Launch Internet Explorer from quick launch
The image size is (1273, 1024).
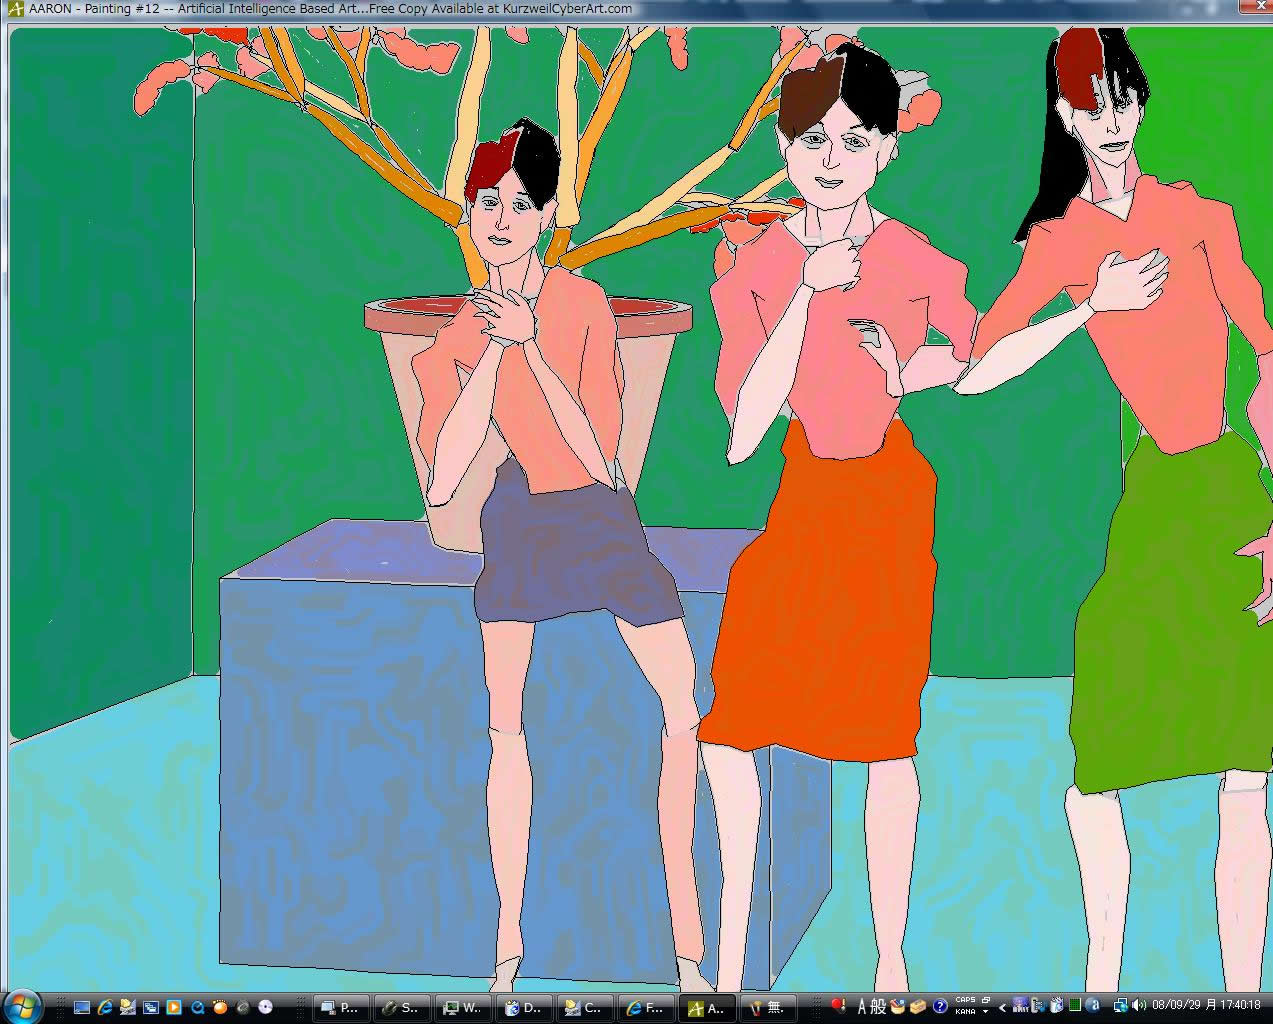(104, 1007)
